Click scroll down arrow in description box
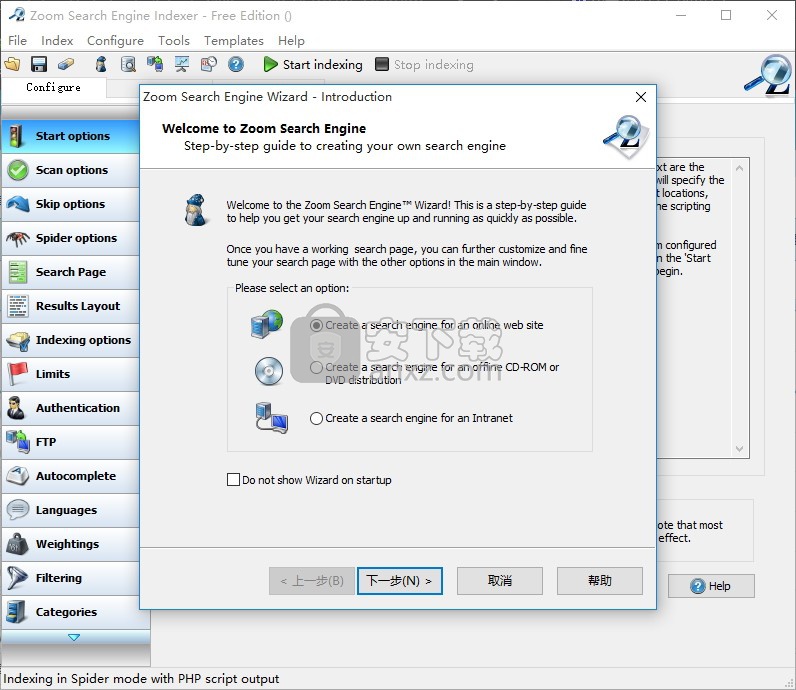The width and height of the screenshot is (796, 690). point(739,449)
